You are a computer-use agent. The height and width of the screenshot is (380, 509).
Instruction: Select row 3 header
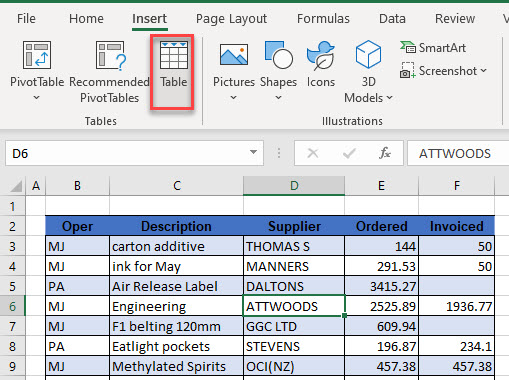pos(12,246)
